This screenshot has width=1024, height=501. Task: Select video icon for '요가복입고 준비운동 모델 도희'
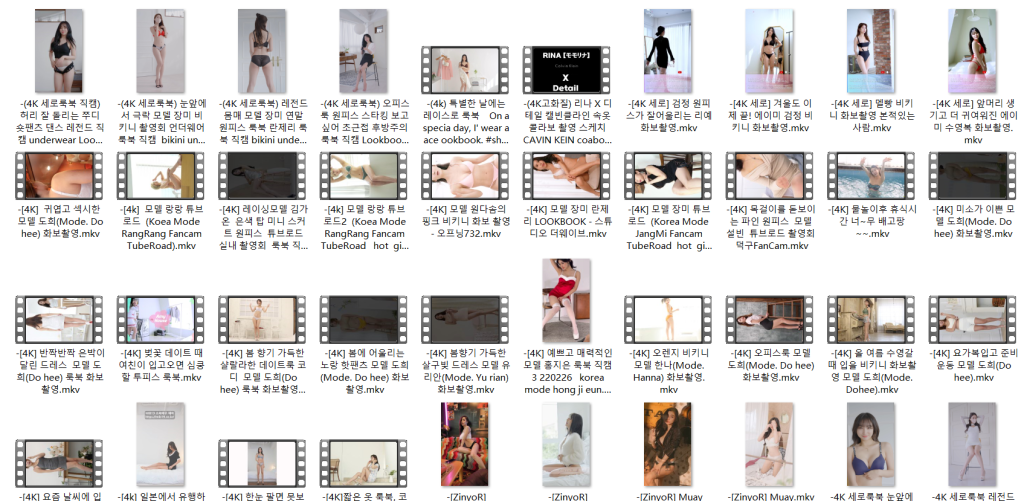972,319
